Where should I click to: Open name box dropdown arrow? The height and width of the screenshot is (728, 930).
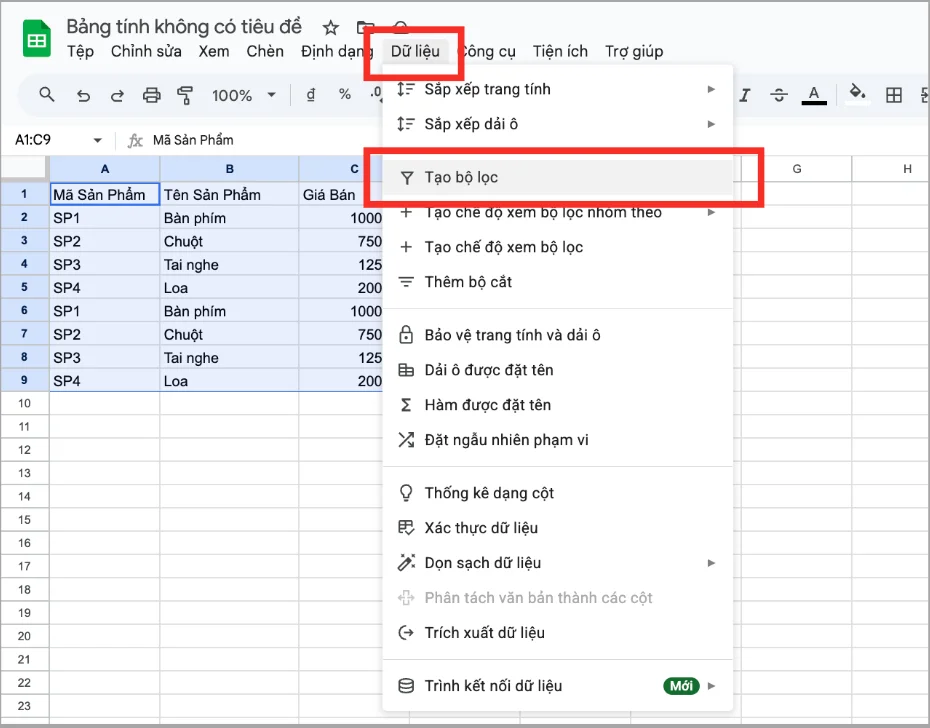click(97, 141)
